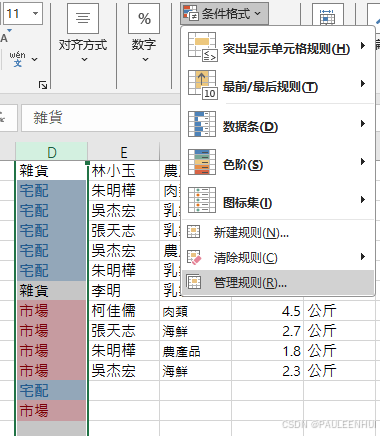Expand arrow beside 数据条(D)

coord(363,124)
